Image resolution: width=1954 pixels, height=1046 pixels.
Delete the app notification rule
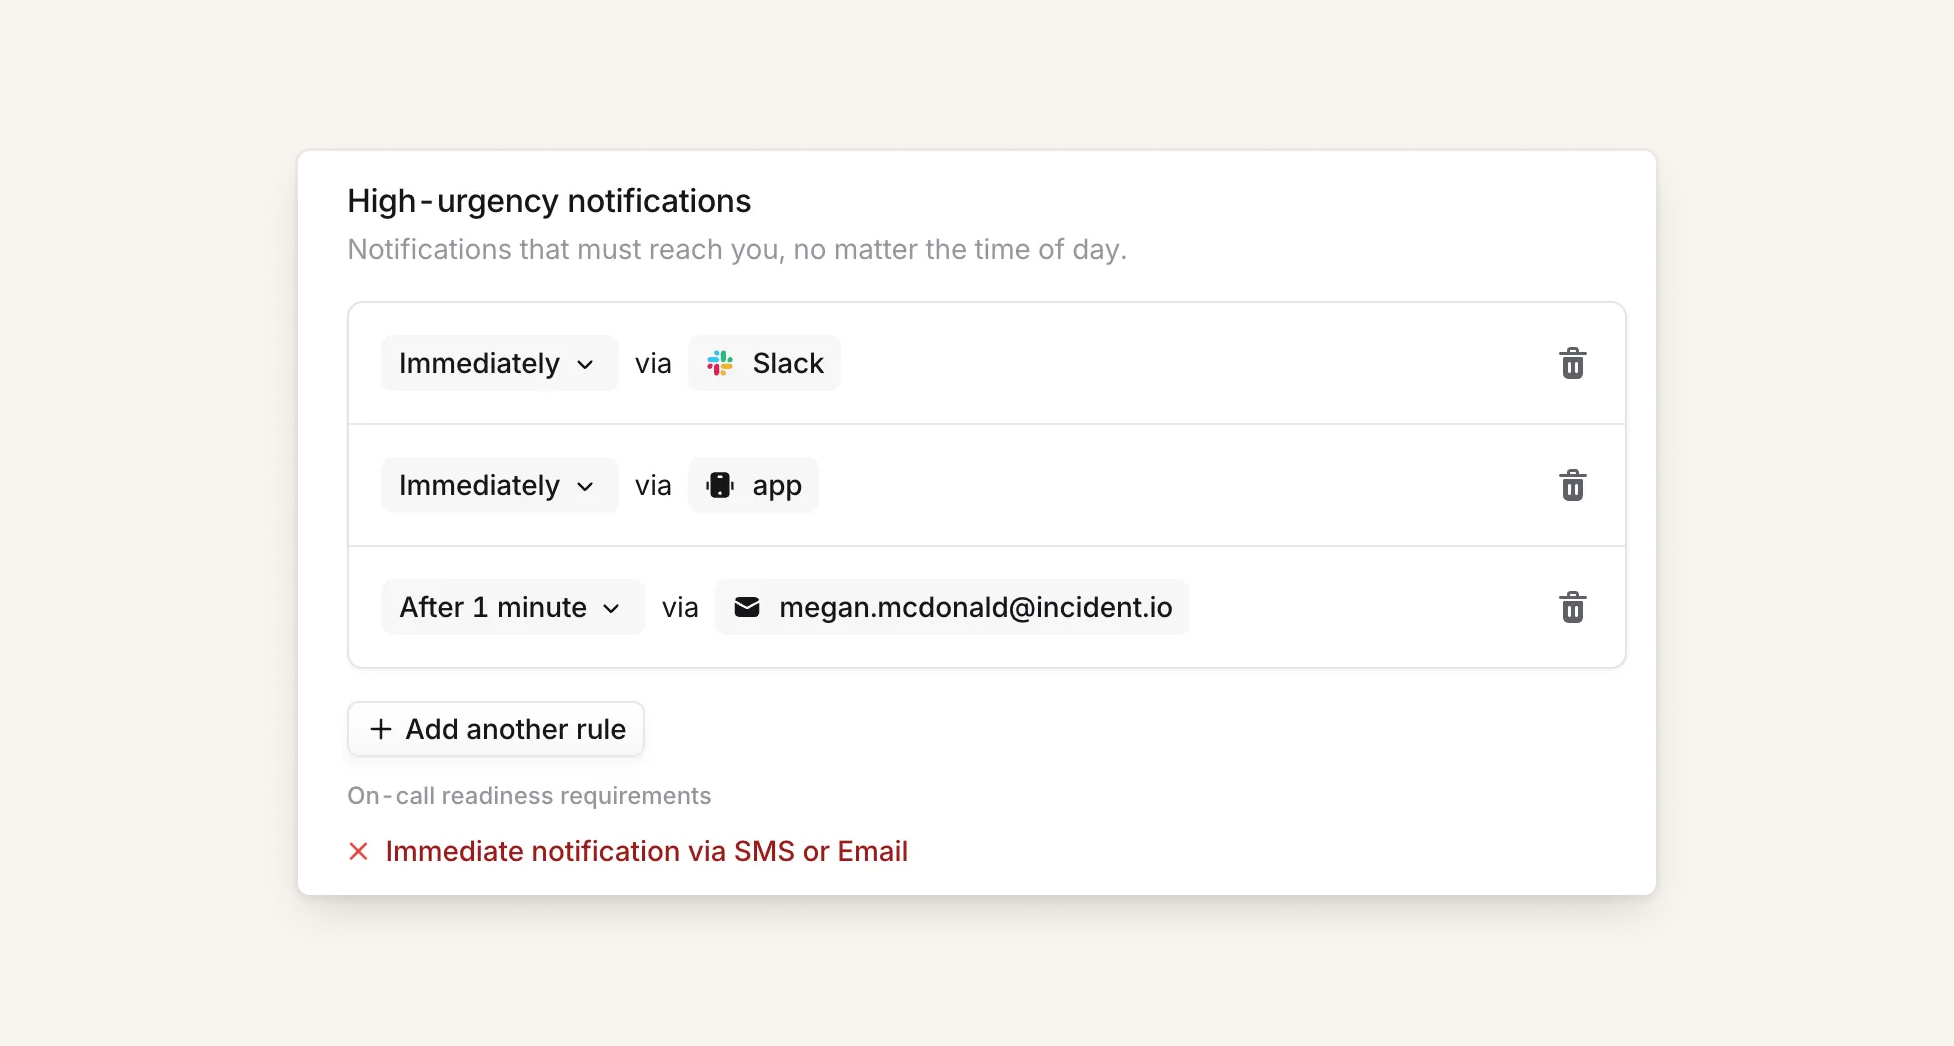[x=1572, y=485]
